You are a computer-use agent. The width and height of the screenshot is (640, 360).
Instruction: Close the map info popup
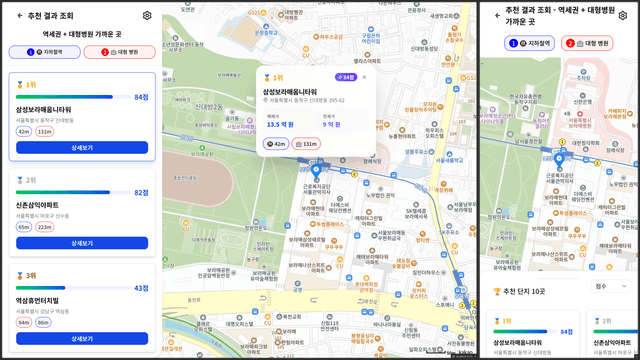pos(364,77)
